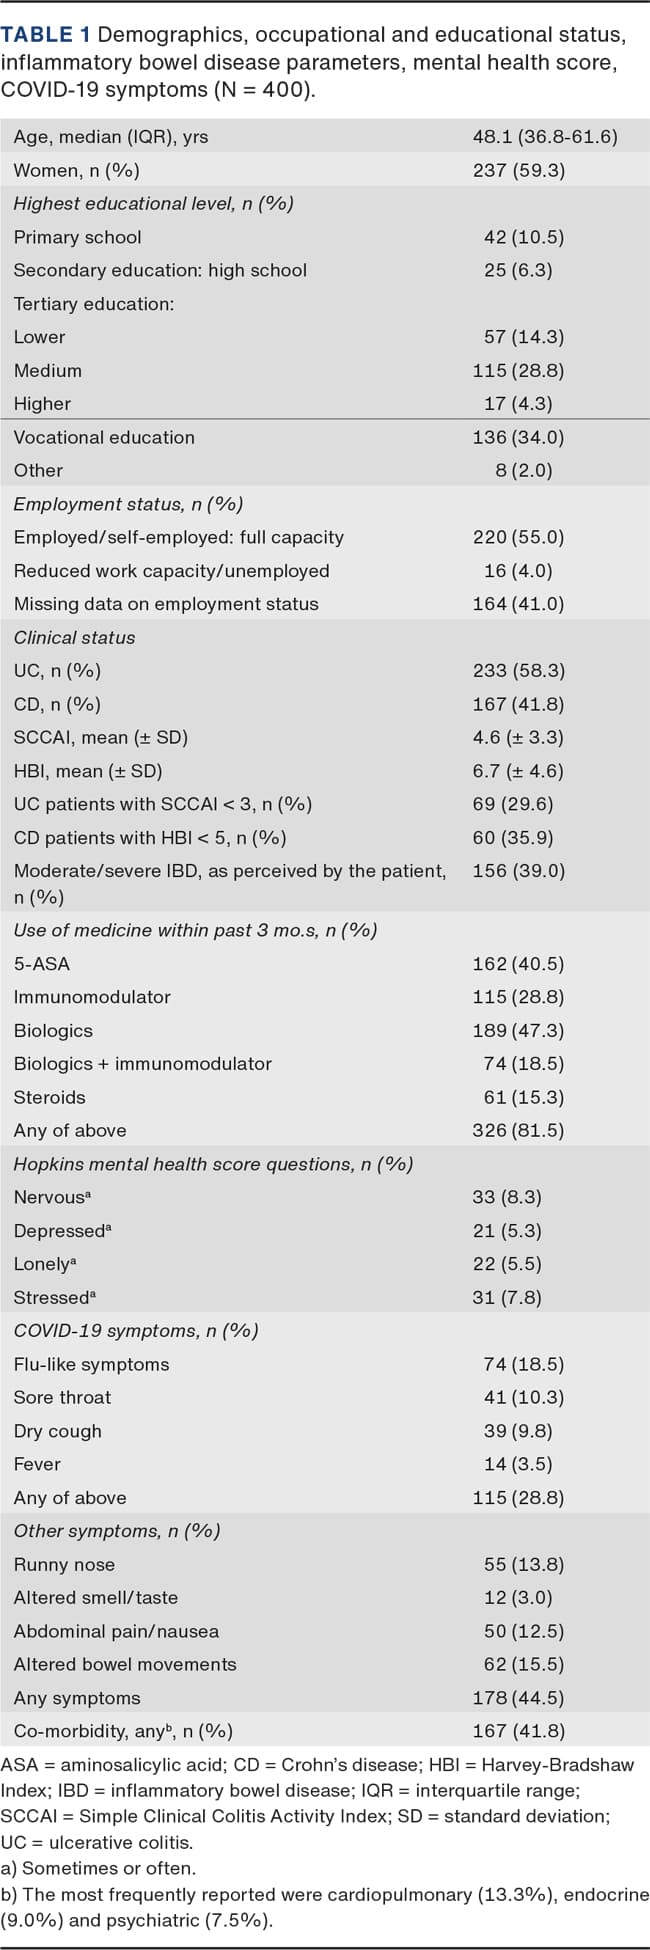Click the Altered bowel movements row label
650x1950 pixels.
pyautogui.click(x=125, y=1664)
